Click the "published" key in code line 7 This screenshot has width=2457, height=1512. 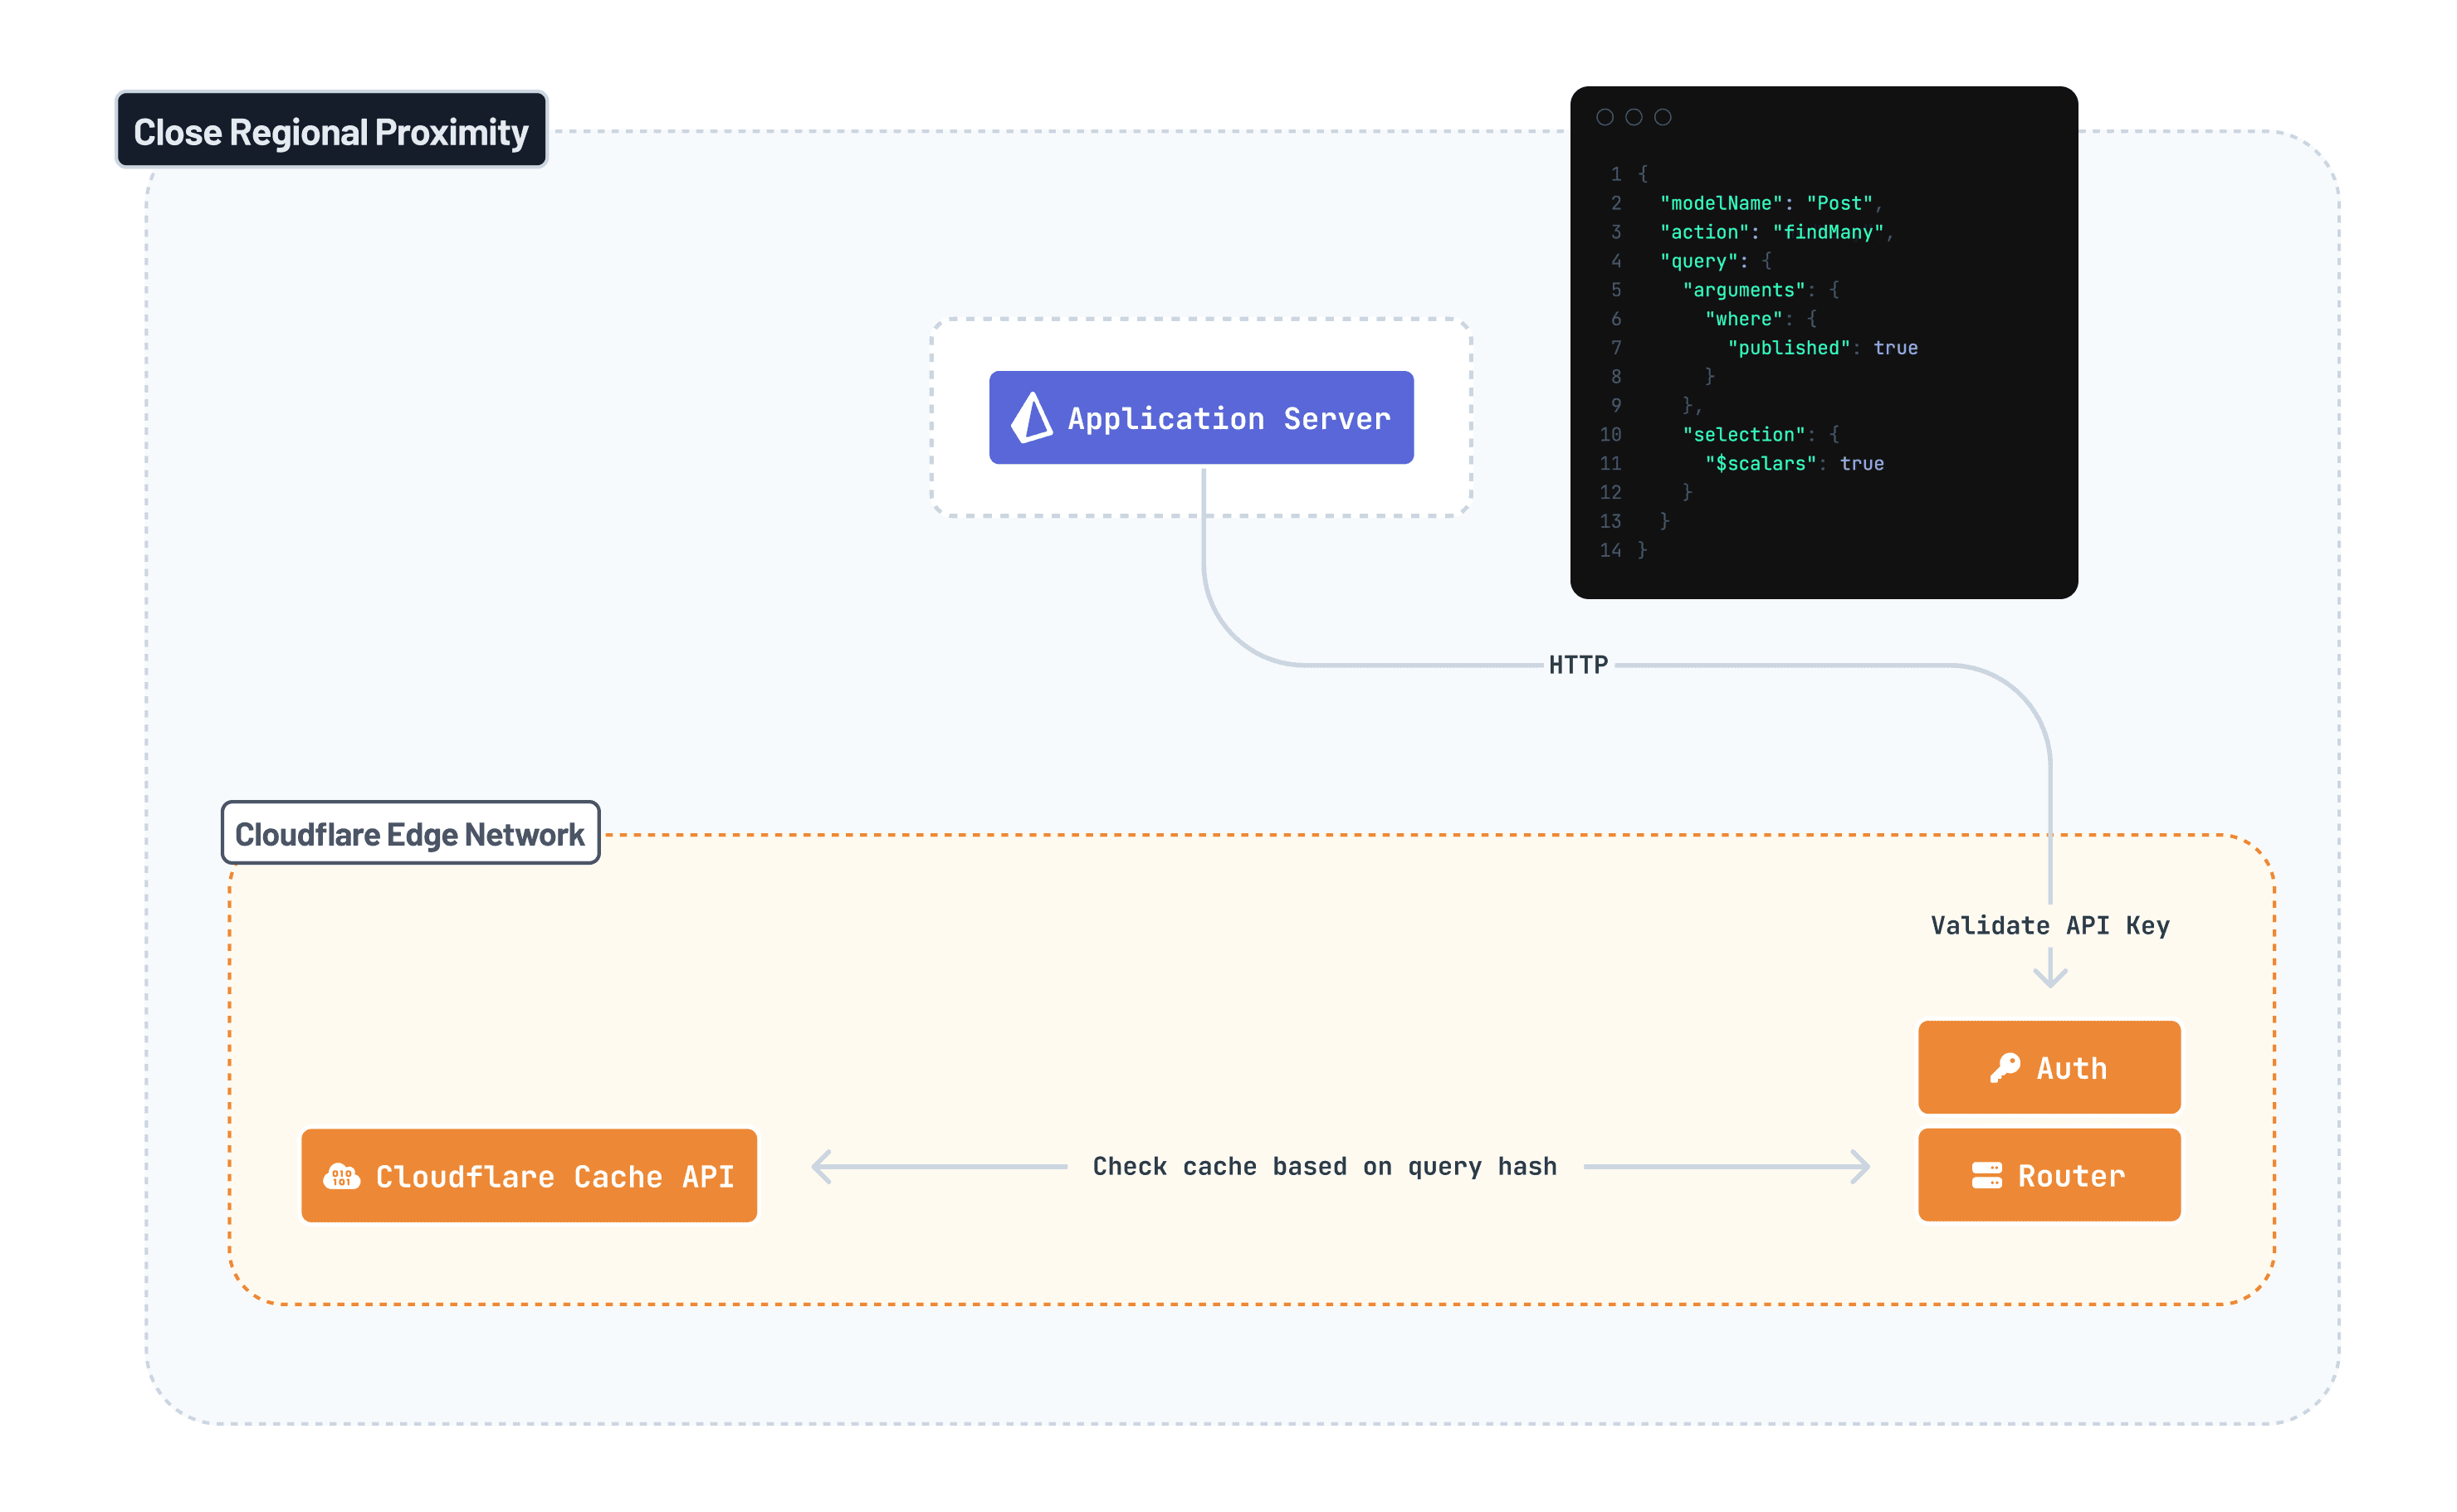(x=1788, y=348)
